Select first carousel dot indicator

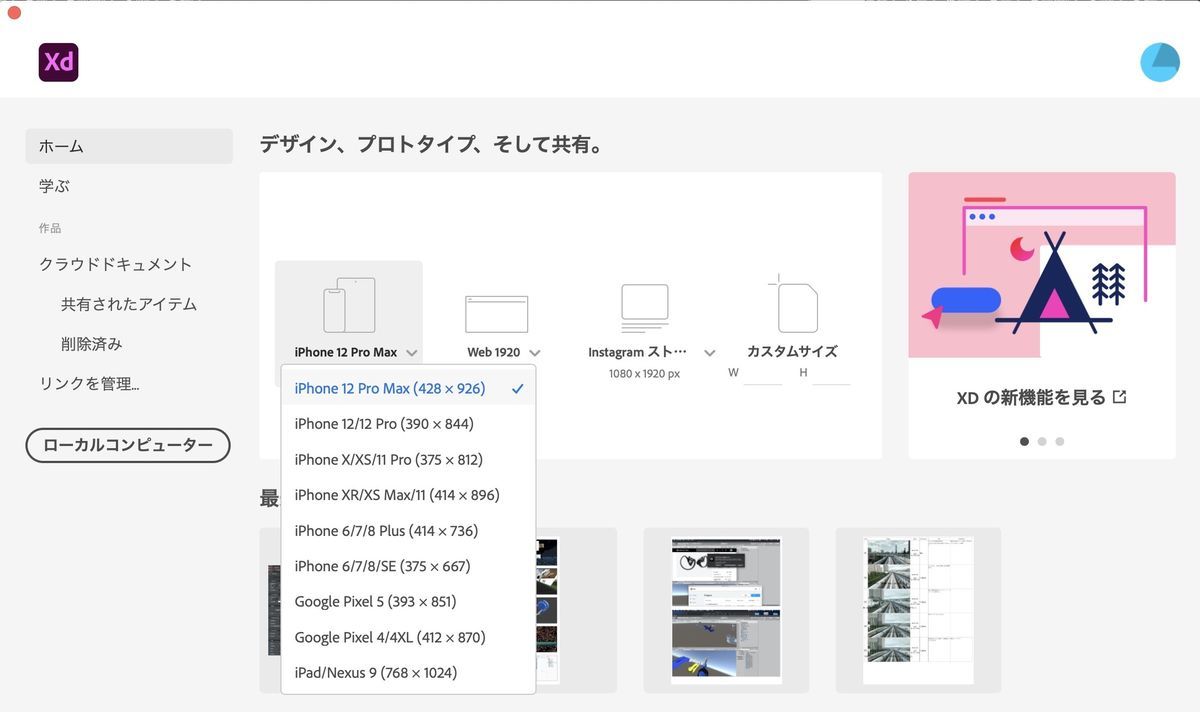(x=1024, y=441)
